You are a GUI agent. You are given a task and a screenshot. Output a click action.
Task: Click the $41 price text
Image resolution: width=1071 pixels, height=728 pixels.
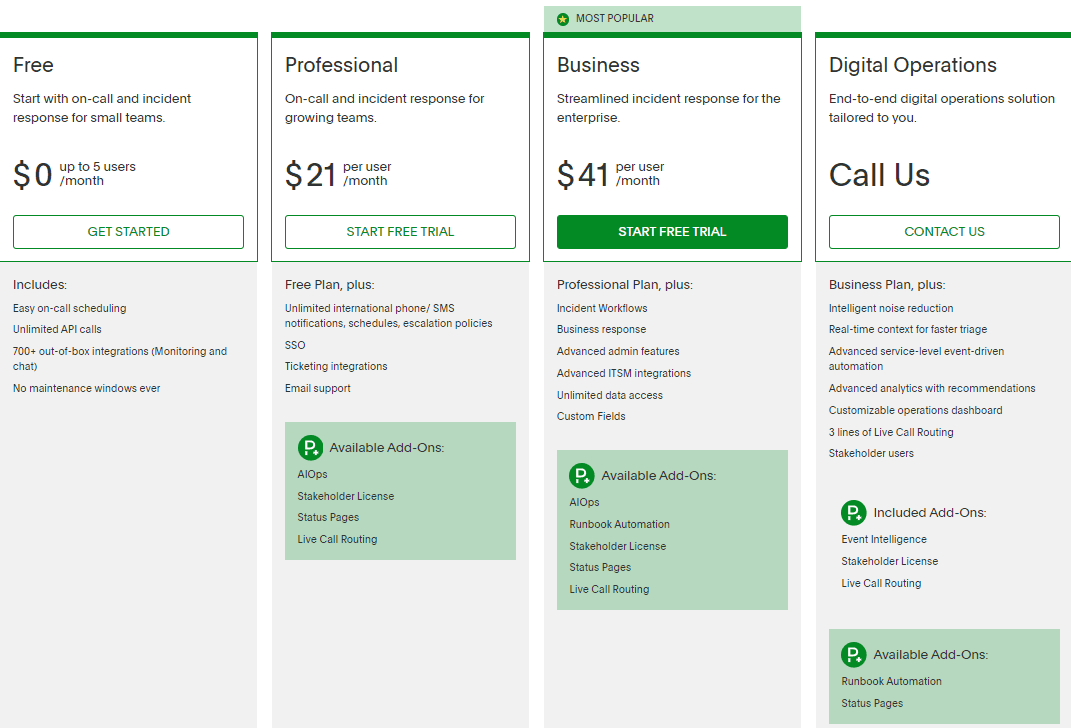pyautogui.click(x=583, y=175)
